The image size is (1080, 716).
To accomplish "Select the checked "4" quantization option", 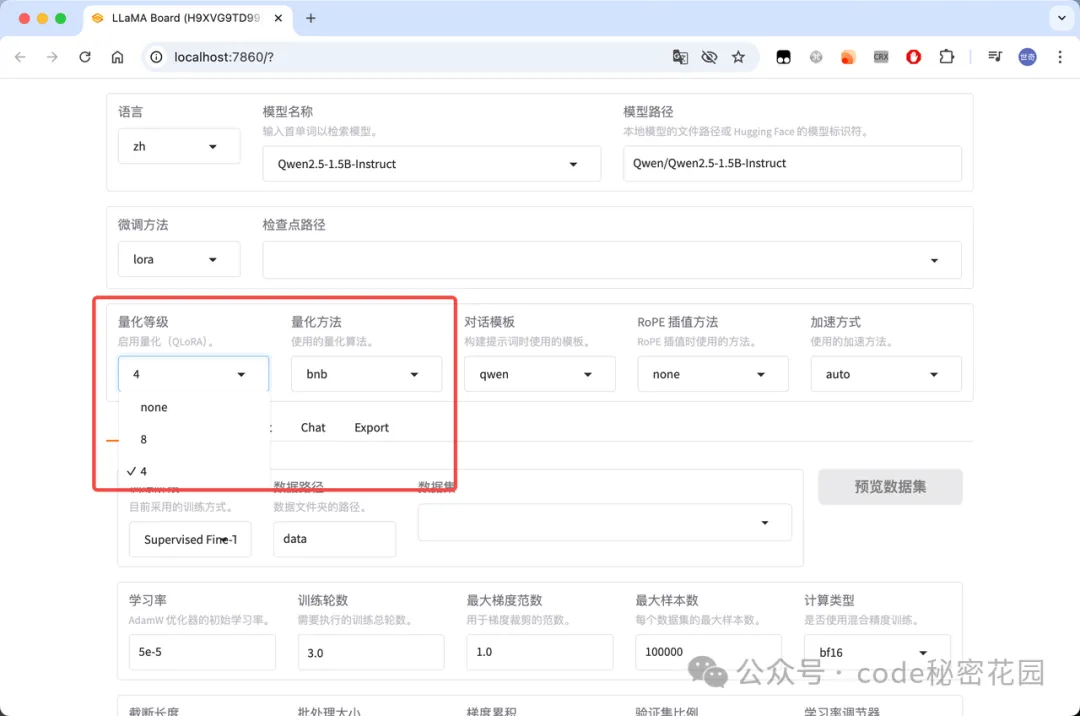I will tap(144, 471).
